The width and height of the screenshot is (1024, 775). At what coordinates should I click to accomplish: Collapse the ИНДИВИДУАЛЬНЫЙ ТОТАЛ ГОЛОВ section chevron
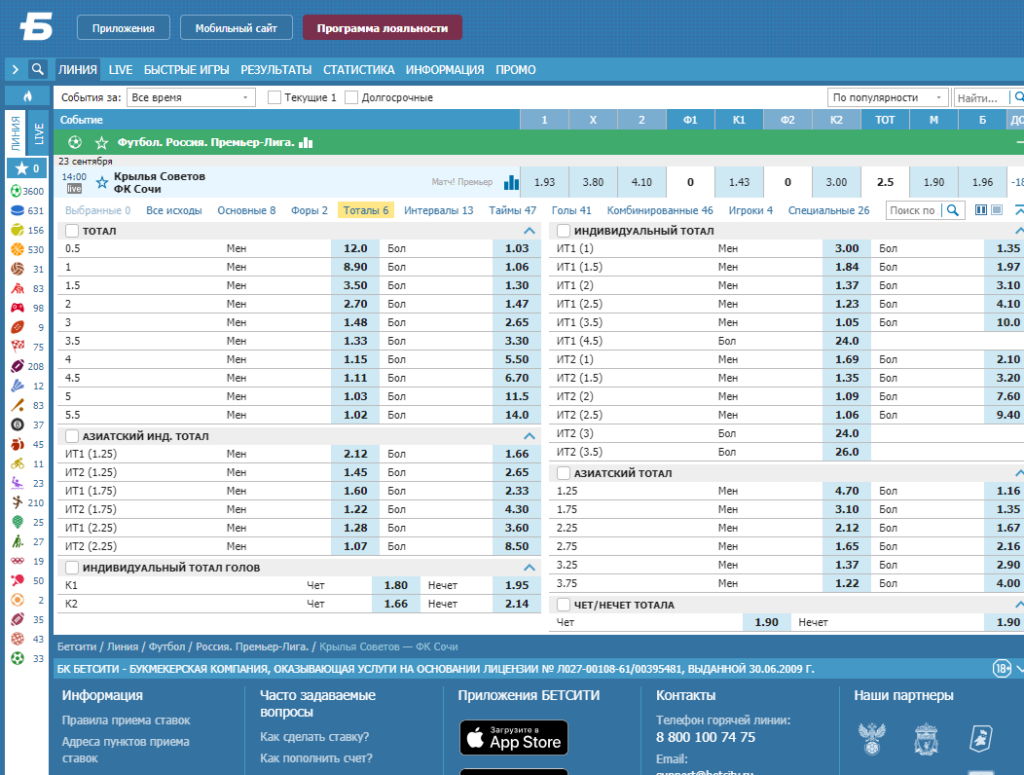click(530, 567)
